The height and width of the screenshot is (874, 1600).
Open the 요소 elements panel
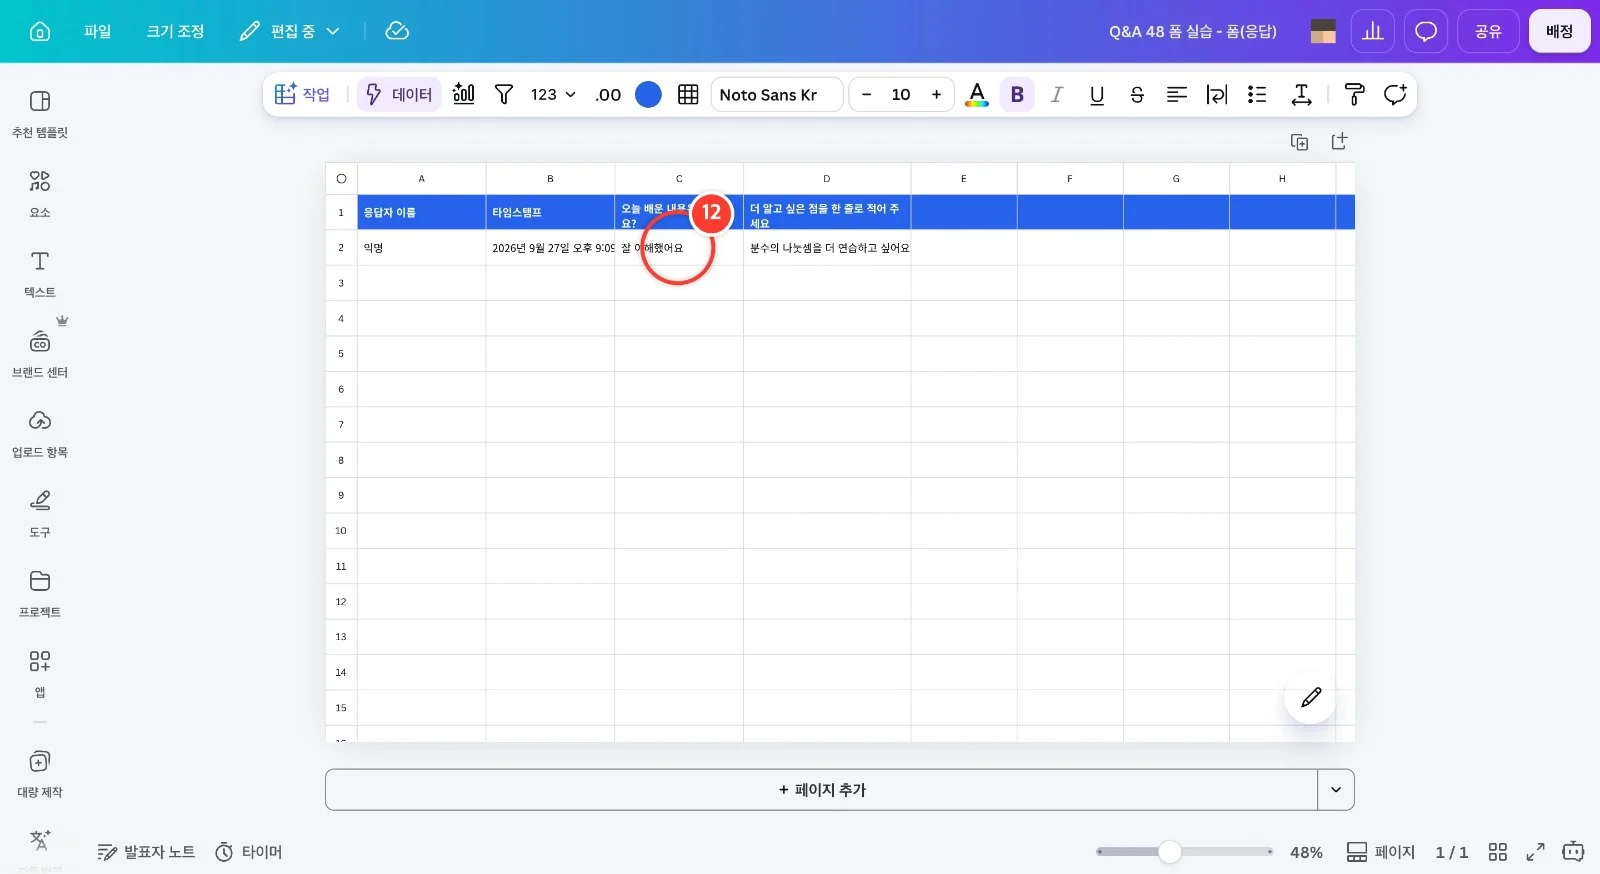click(40, 194)
